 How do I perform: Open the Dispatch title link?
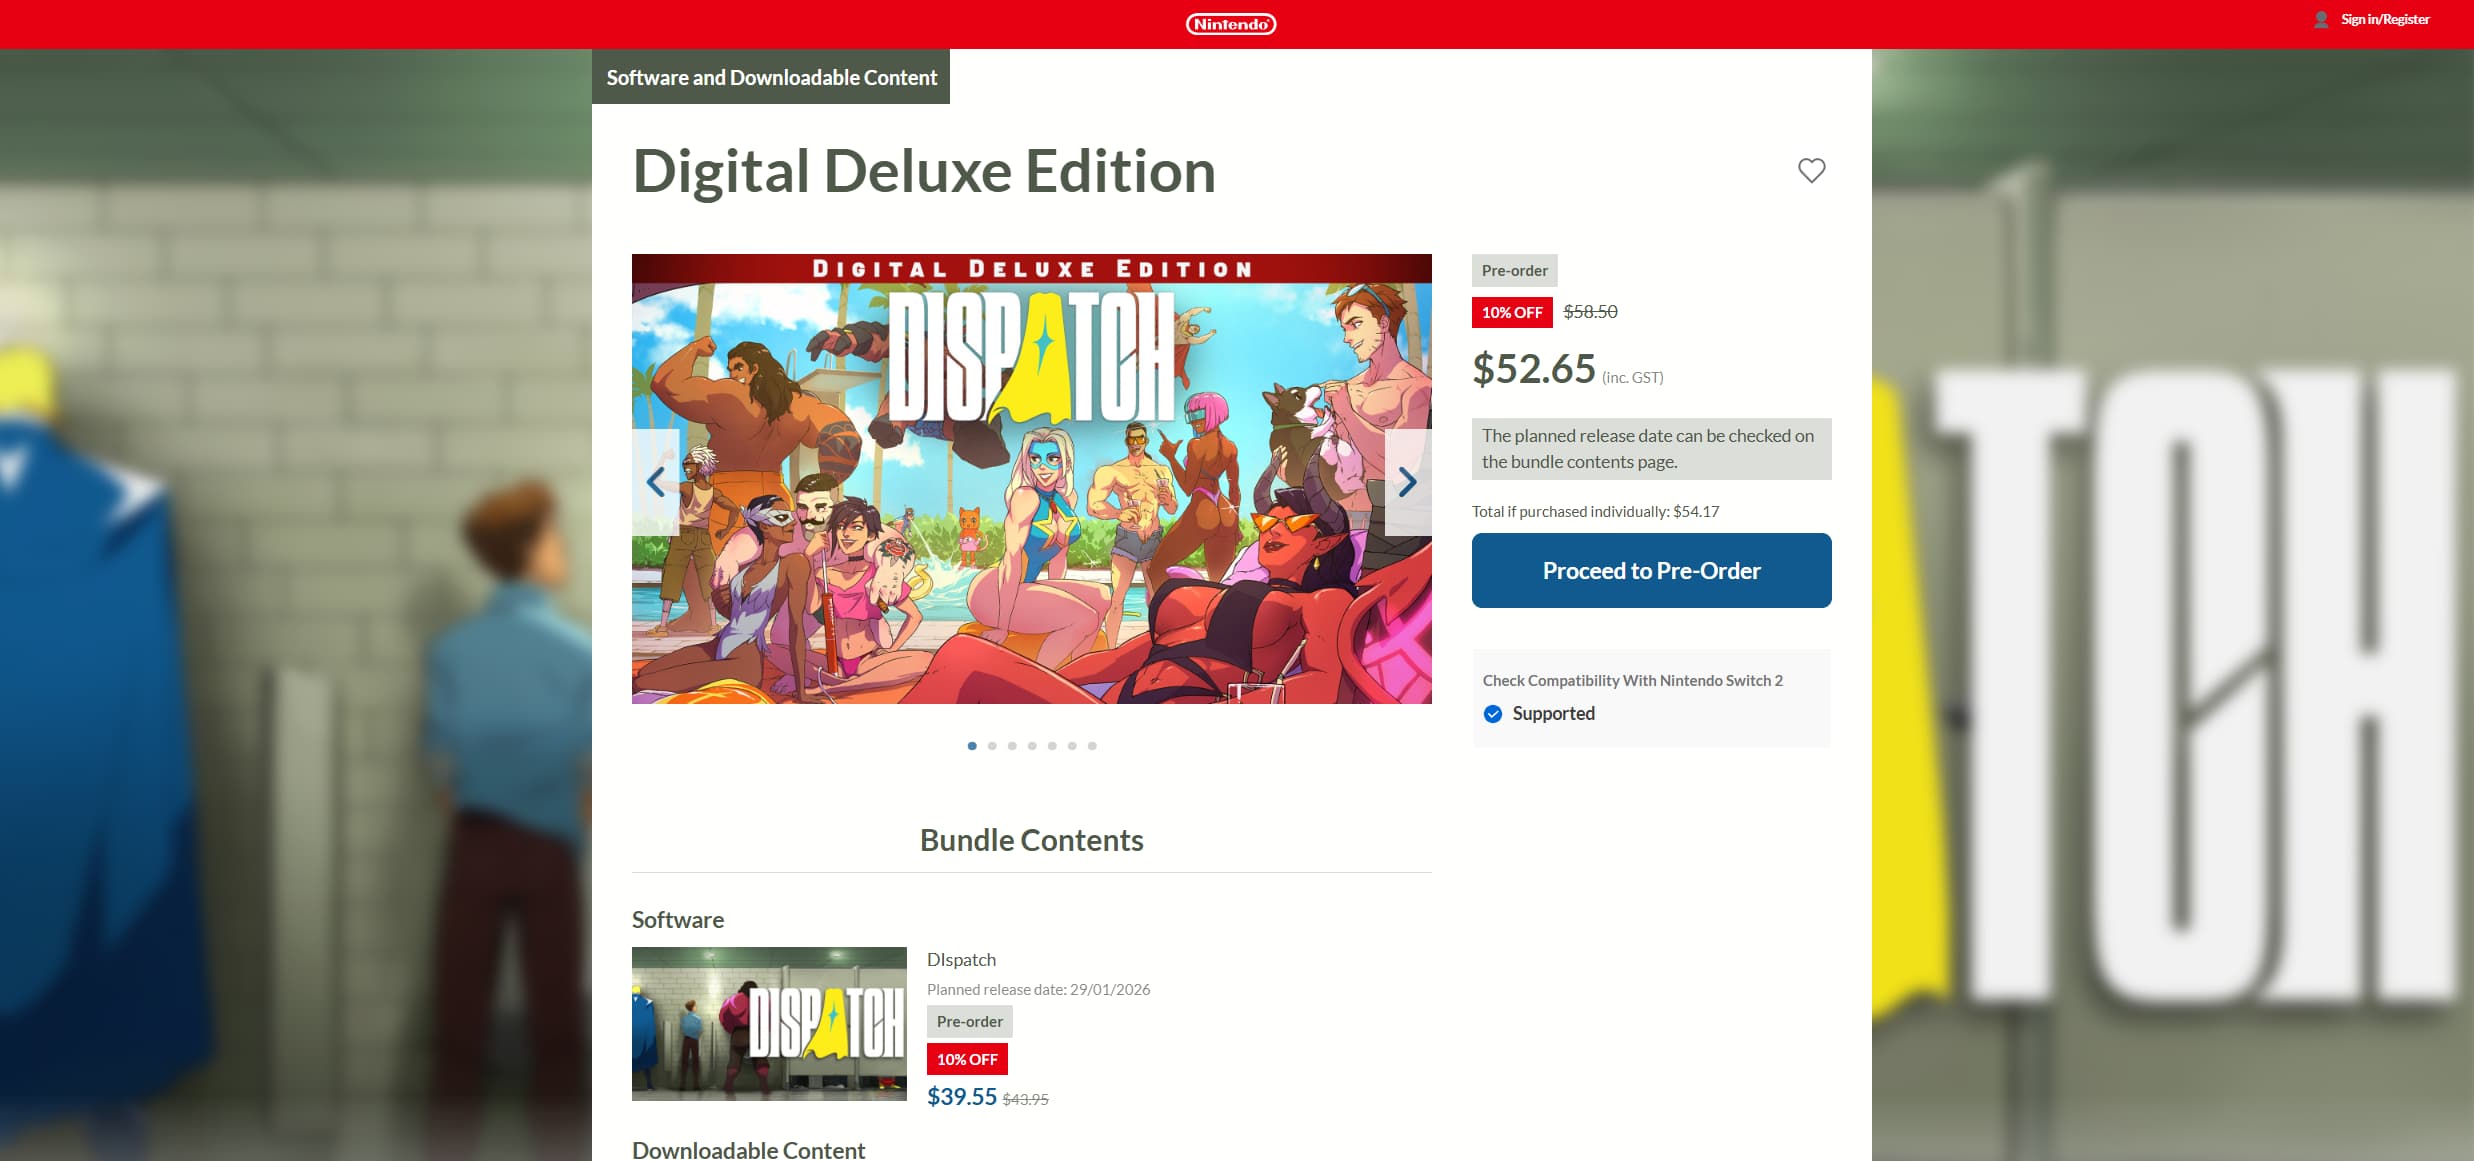[x=961, y=960]
